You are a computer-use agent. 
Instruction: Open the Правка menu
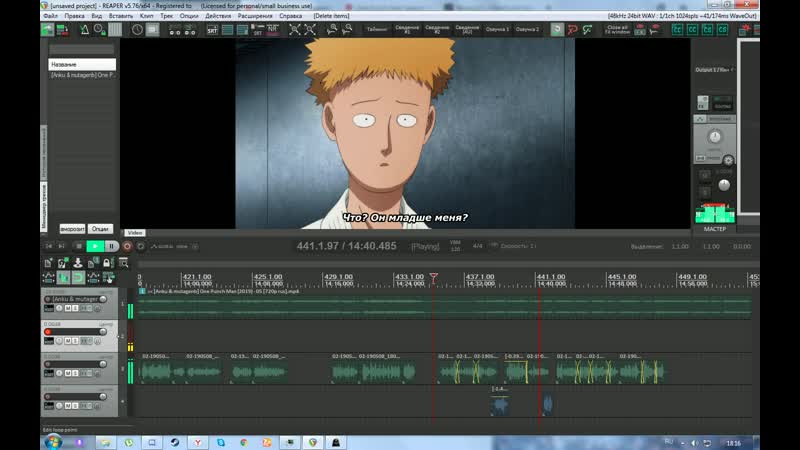point(74,16)
